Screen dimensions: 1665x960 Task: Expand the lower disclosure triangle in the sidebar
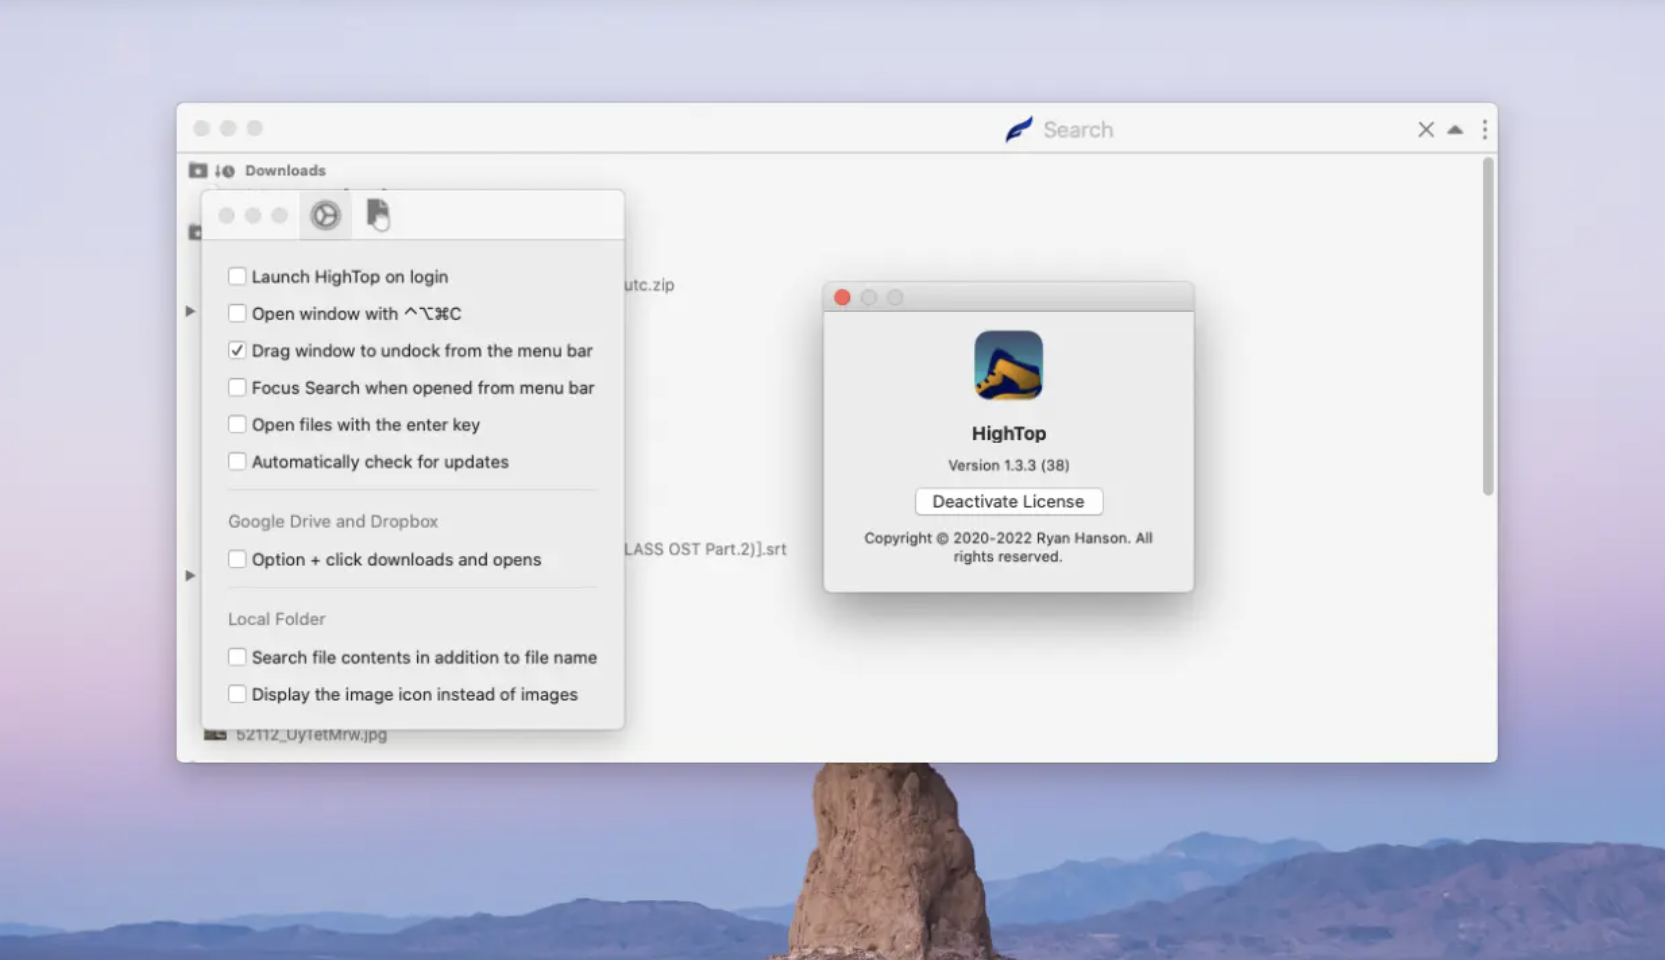pyautogui.click(x=190, y=575)
